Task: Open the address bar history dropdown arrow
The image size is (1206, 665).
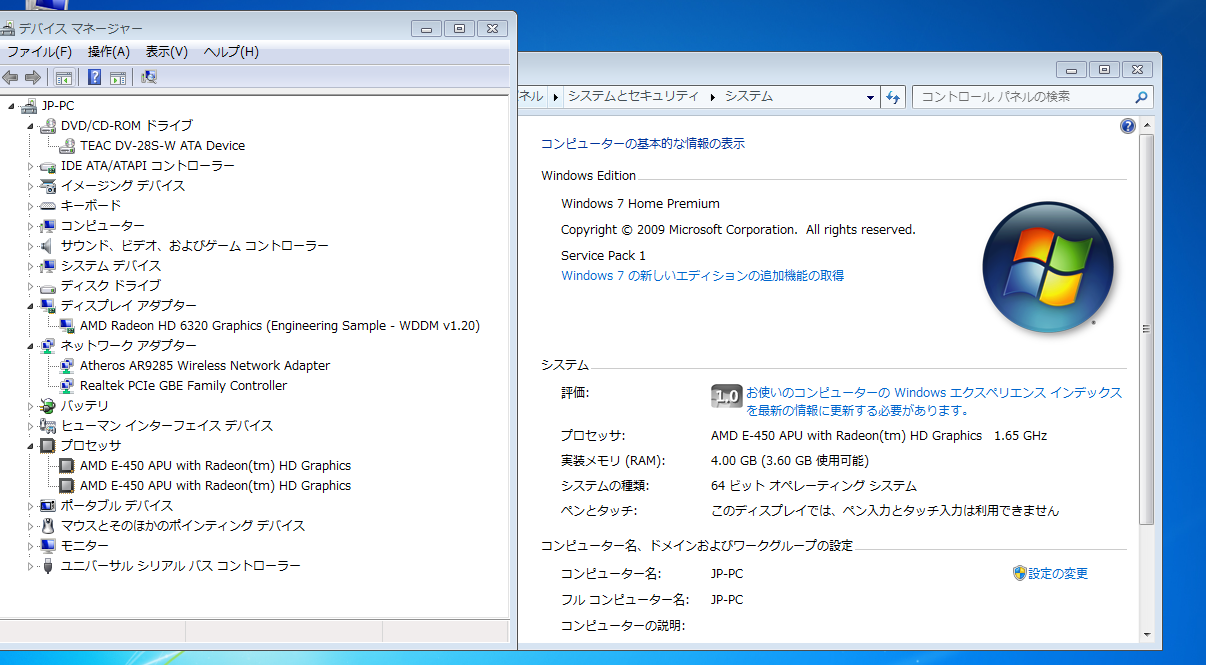Action: tap(871, 97)
